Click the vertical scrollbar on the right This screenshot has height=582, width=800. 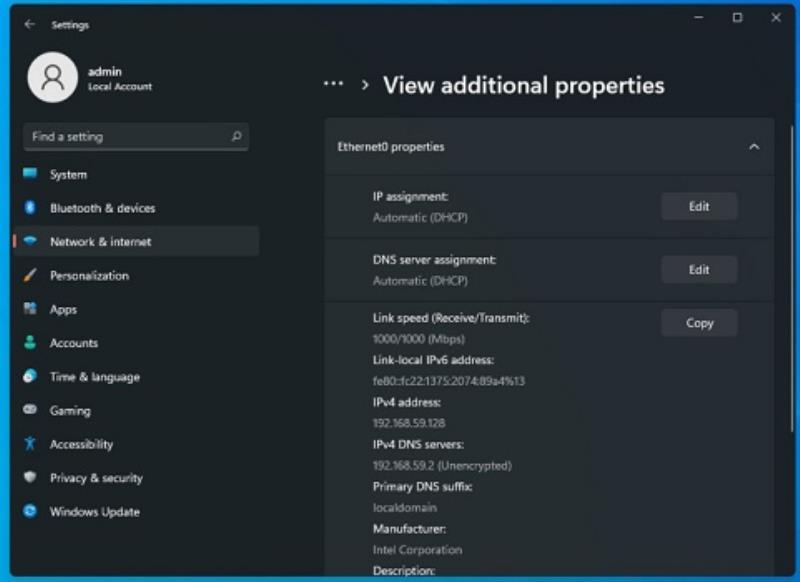pyautogui.click(x=792, y=278)
